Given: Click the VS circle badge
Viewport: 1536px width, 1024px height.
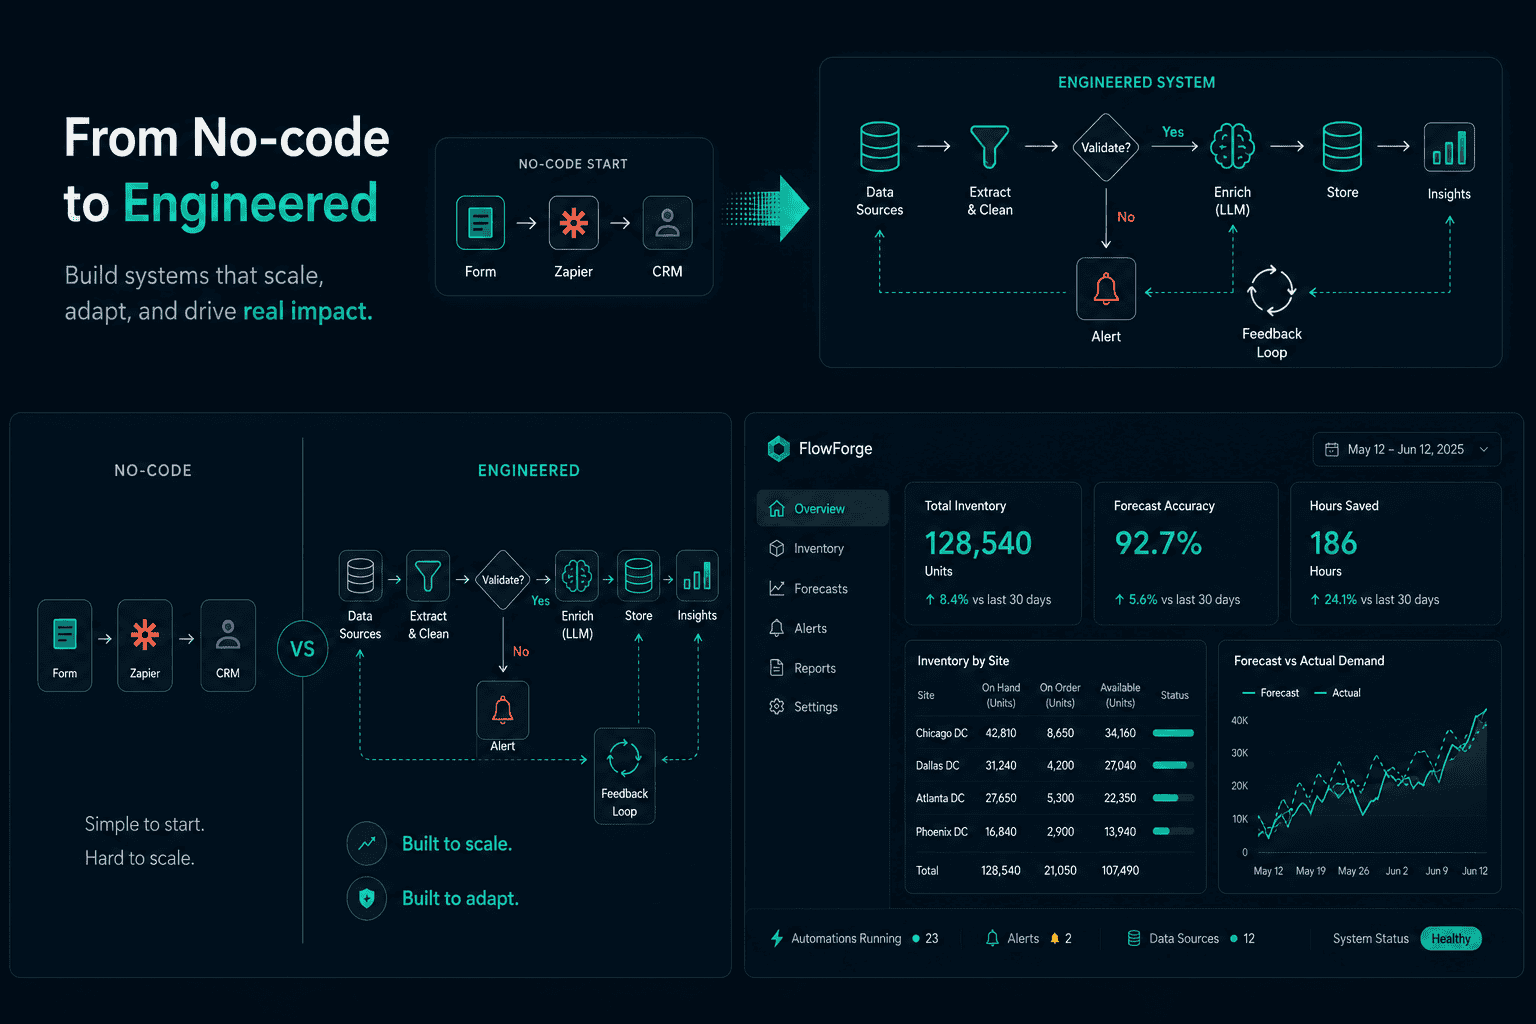Looking at the screenshot, I should point(302,648).
